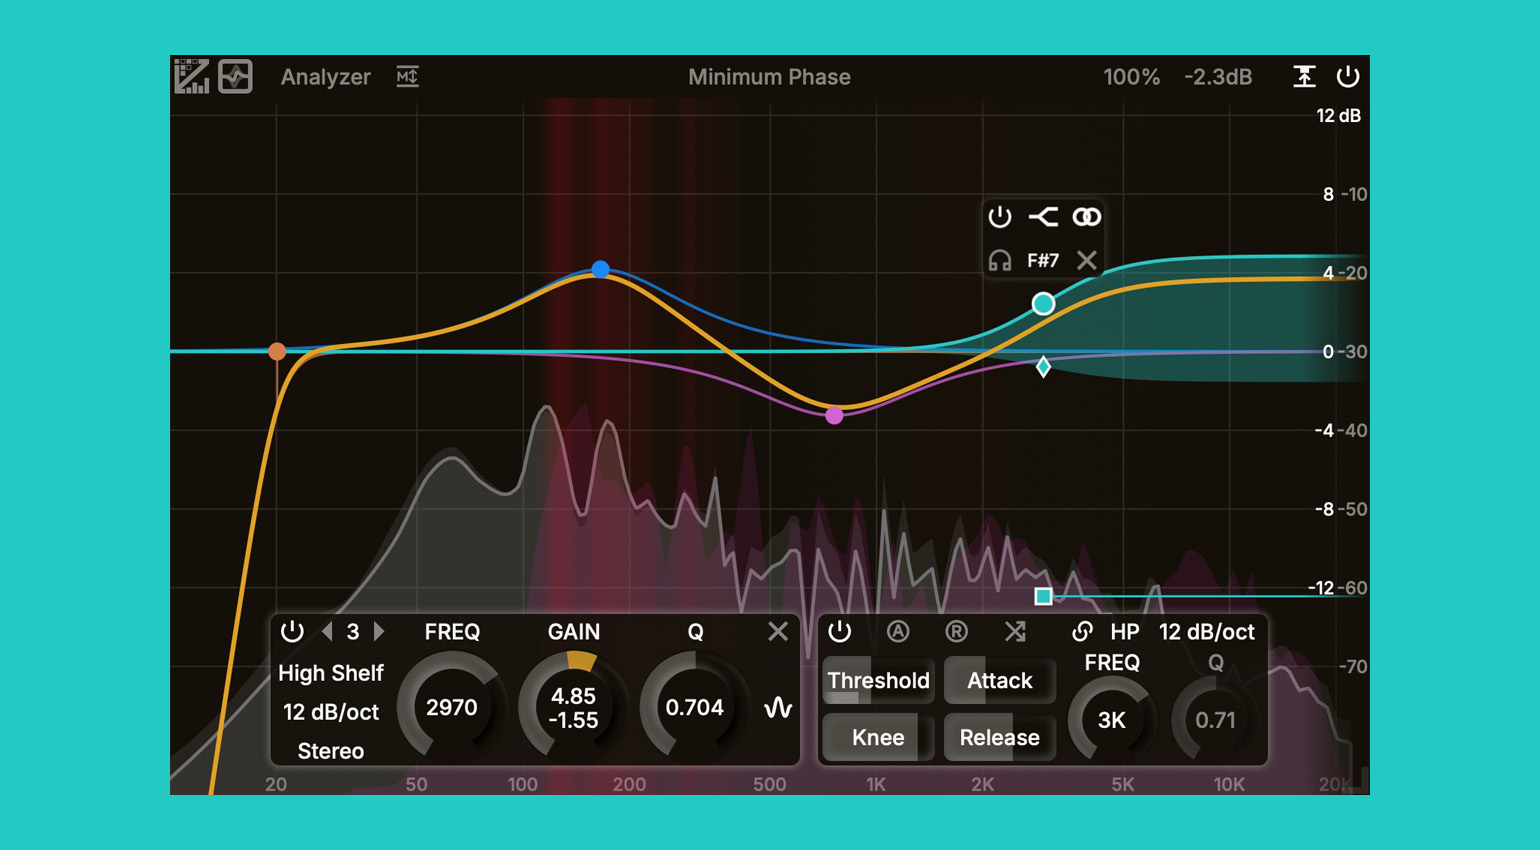Open the High Shelf filter type selector

pos(330,673)
